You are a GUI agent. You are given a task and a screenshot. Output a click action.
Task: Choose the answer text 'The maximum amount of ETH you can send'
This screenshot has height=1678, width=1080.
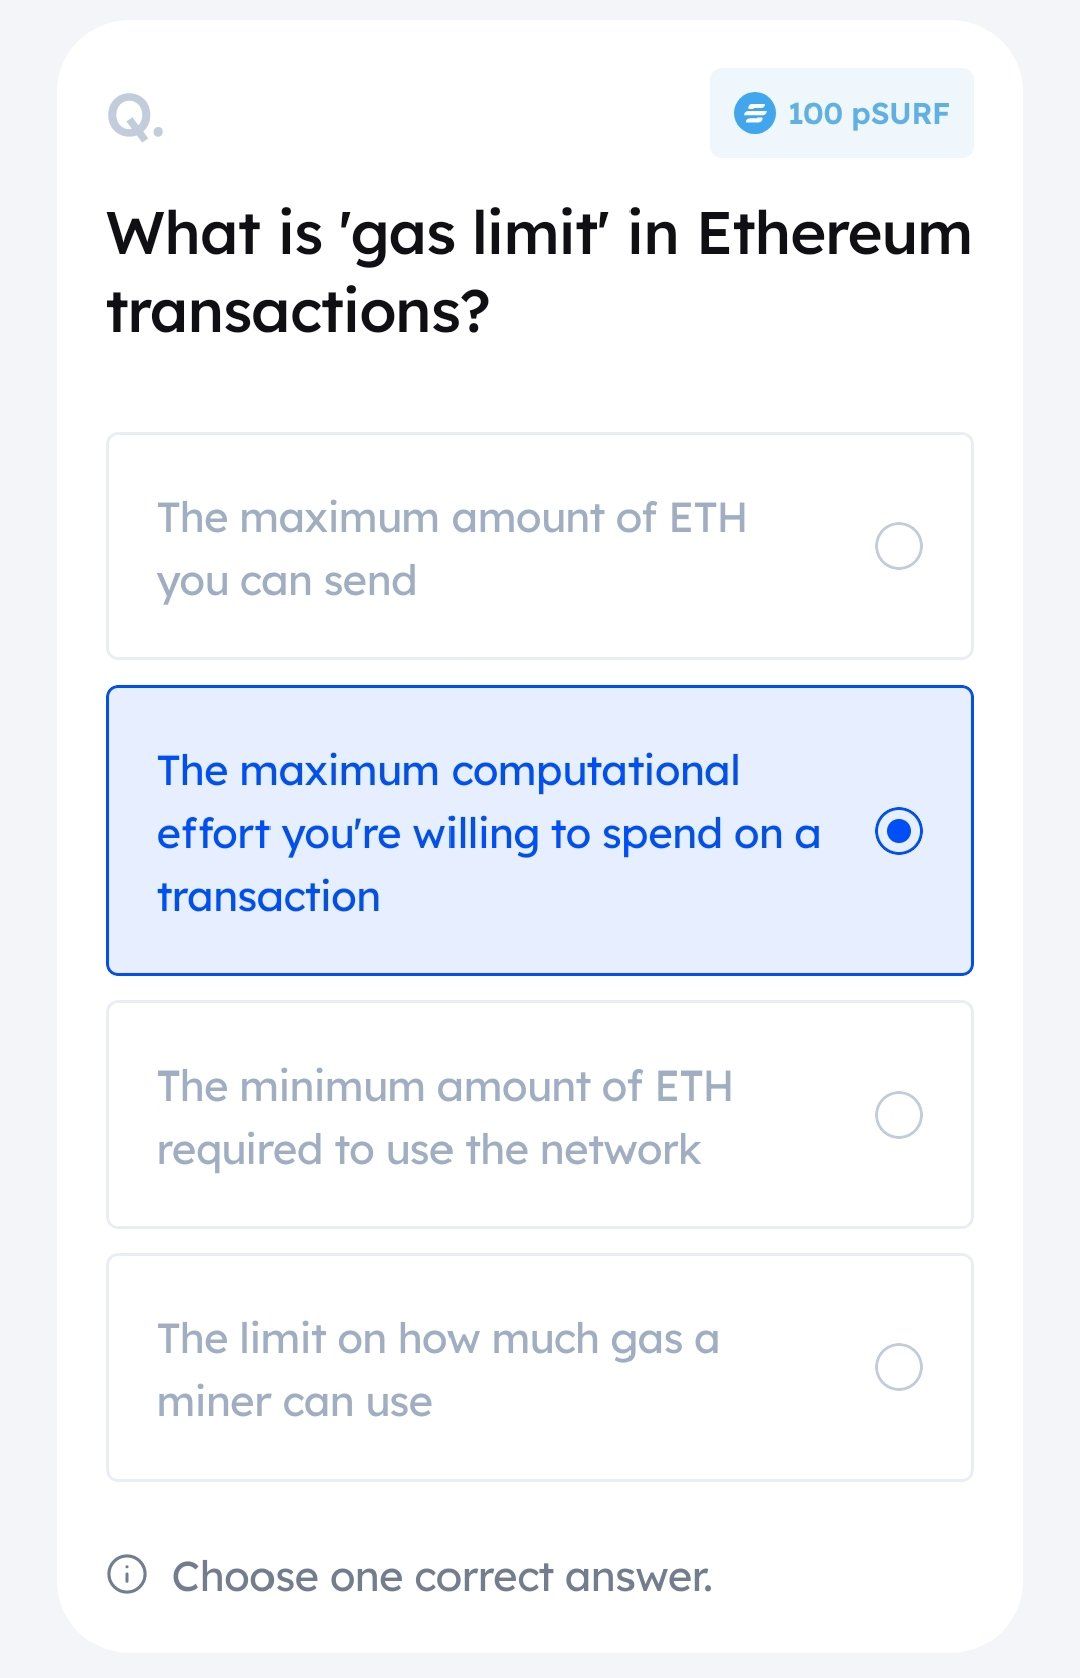[x=452, y=549]
